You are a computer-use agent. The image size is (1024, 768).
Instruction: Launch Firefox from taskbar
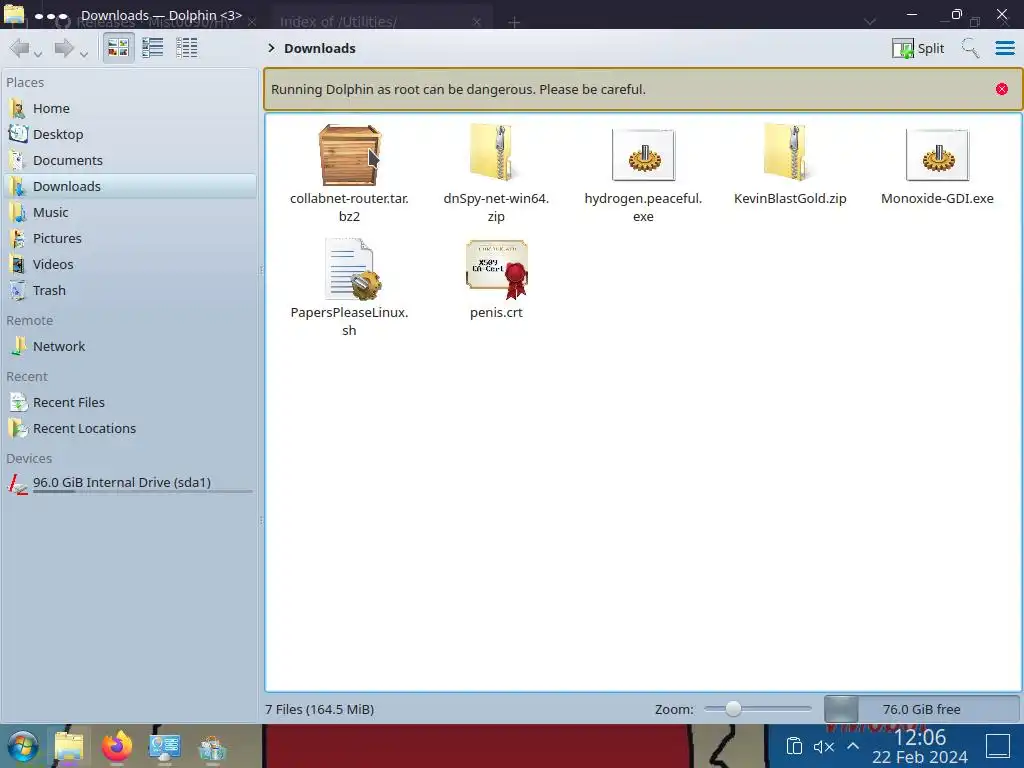point(117,746)
